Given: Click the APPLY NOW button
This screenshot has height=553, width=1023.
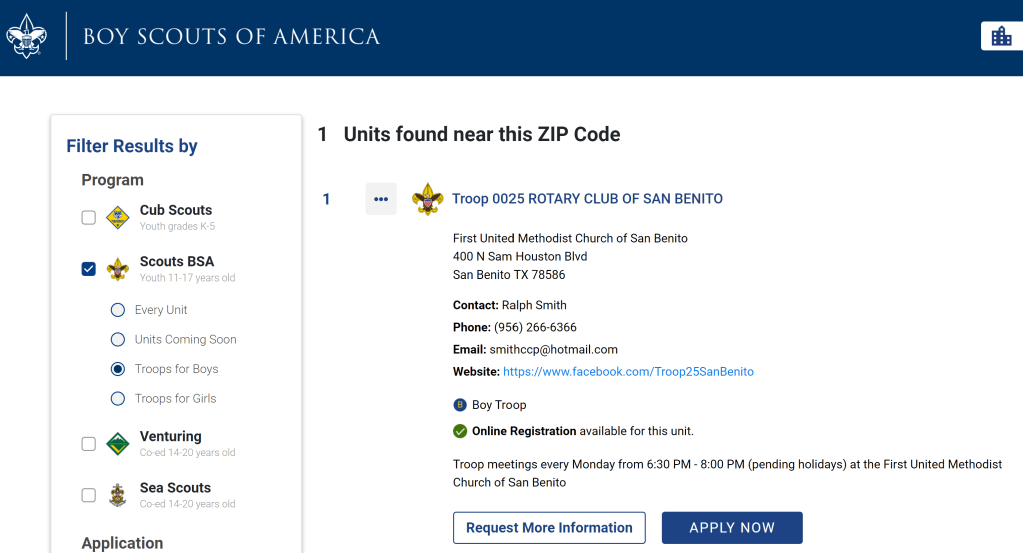Looking at the screenshot, I should point(732,528).
